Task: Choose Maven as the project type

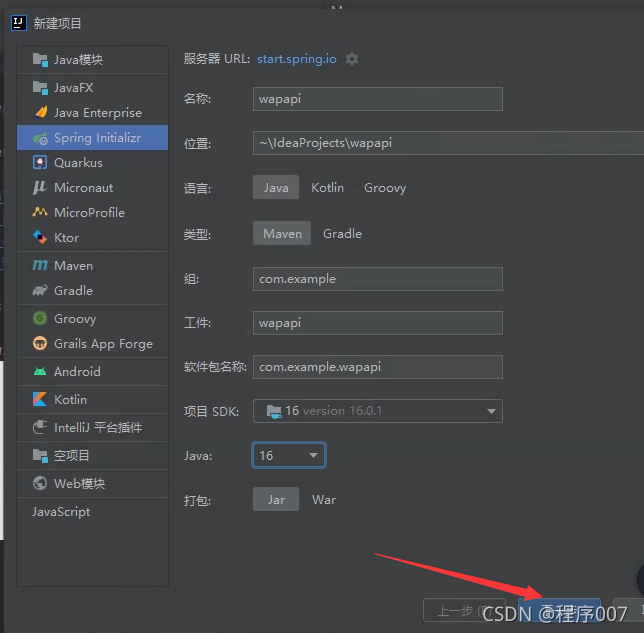Action: pos(282,234)
